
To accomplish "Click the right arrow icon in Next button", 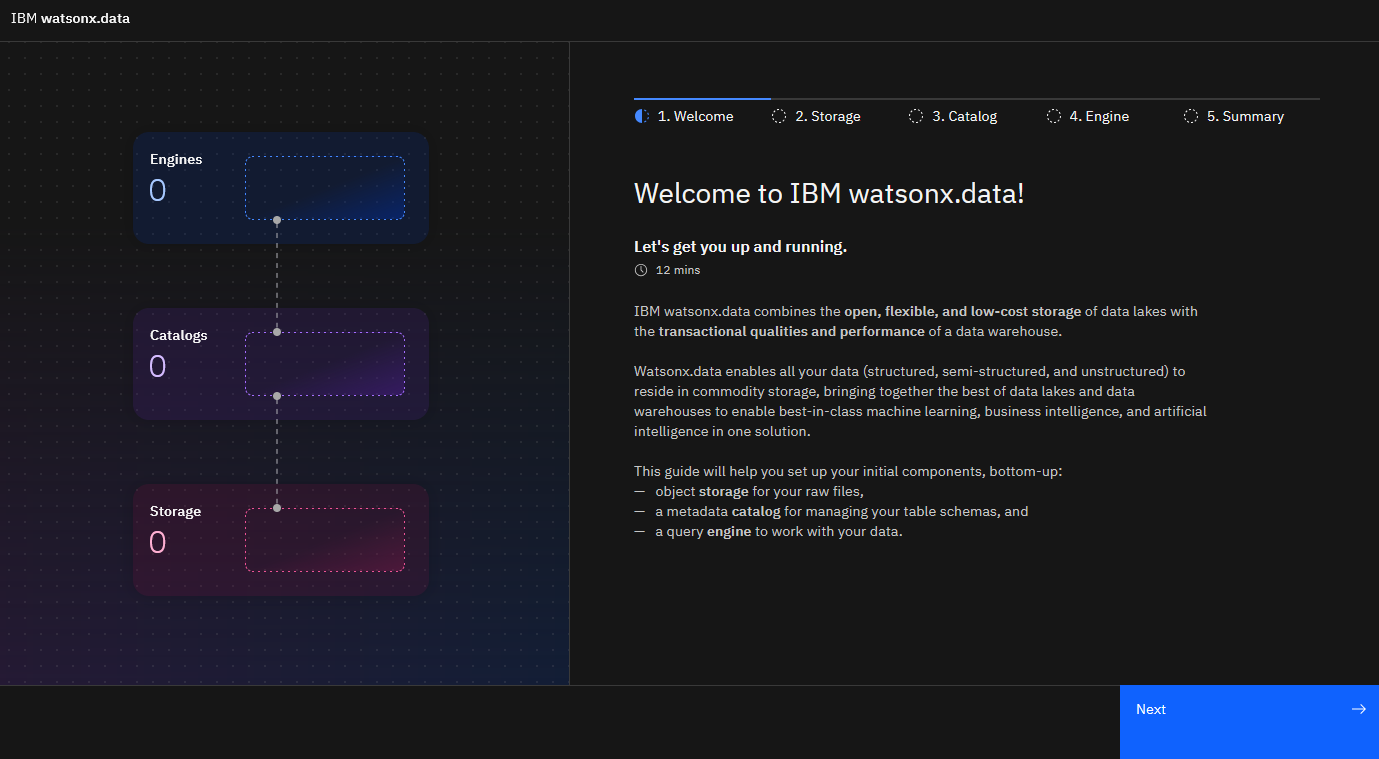I will point(1358,709).
